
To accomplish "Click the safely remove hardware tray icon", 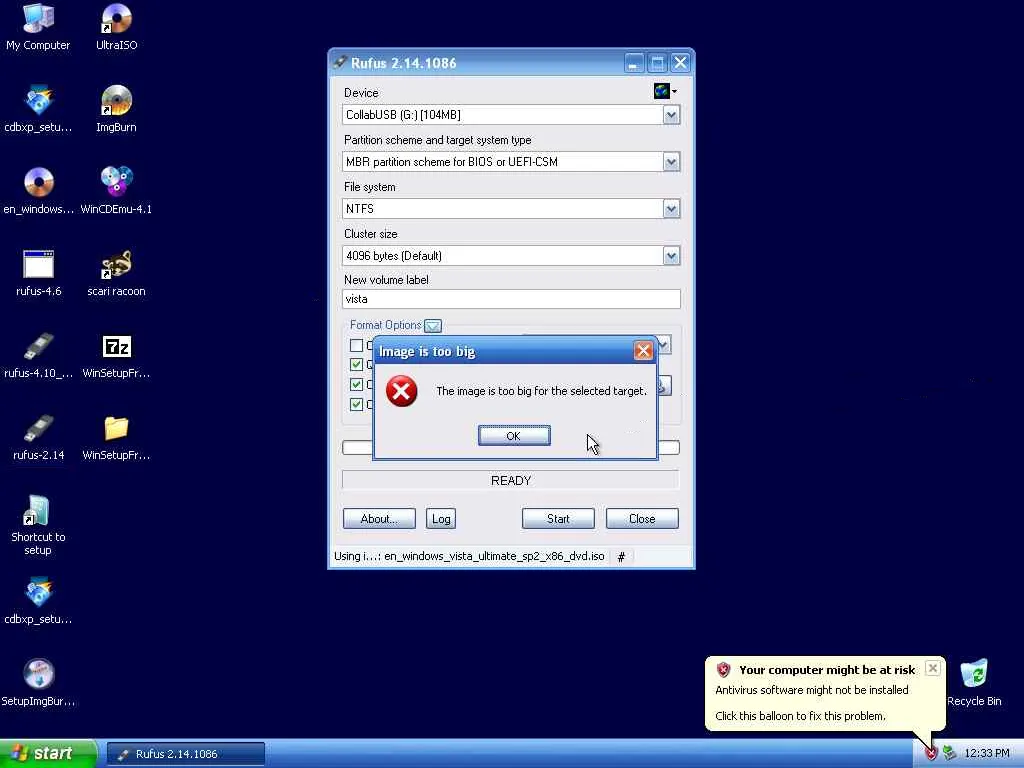I will coord(949,754).
